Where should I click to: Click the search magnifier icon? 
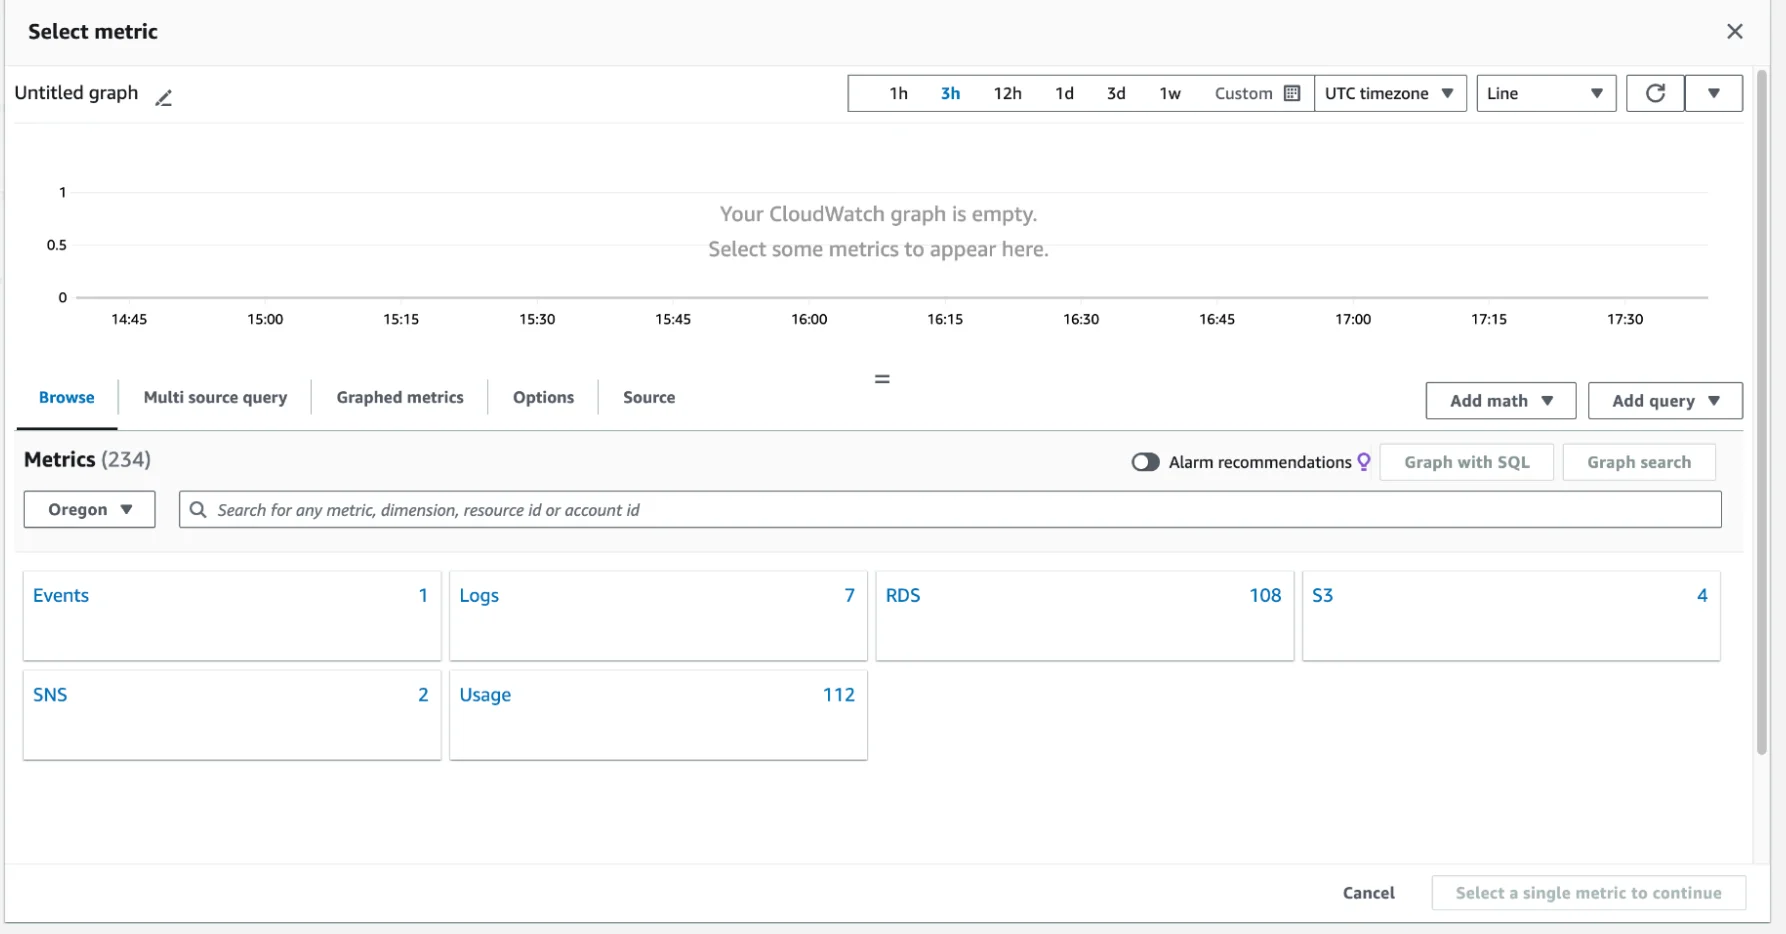198,509
